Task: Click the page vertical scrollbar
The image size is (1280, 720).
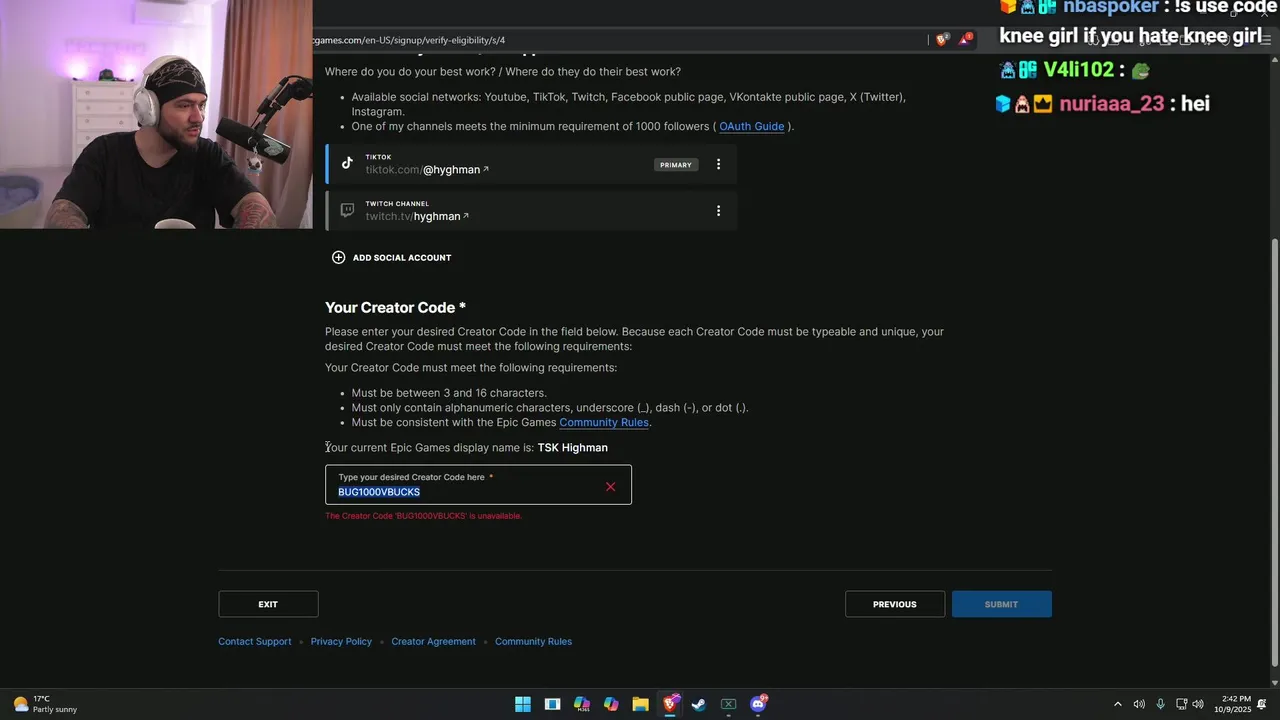Action: [1274, 452]
